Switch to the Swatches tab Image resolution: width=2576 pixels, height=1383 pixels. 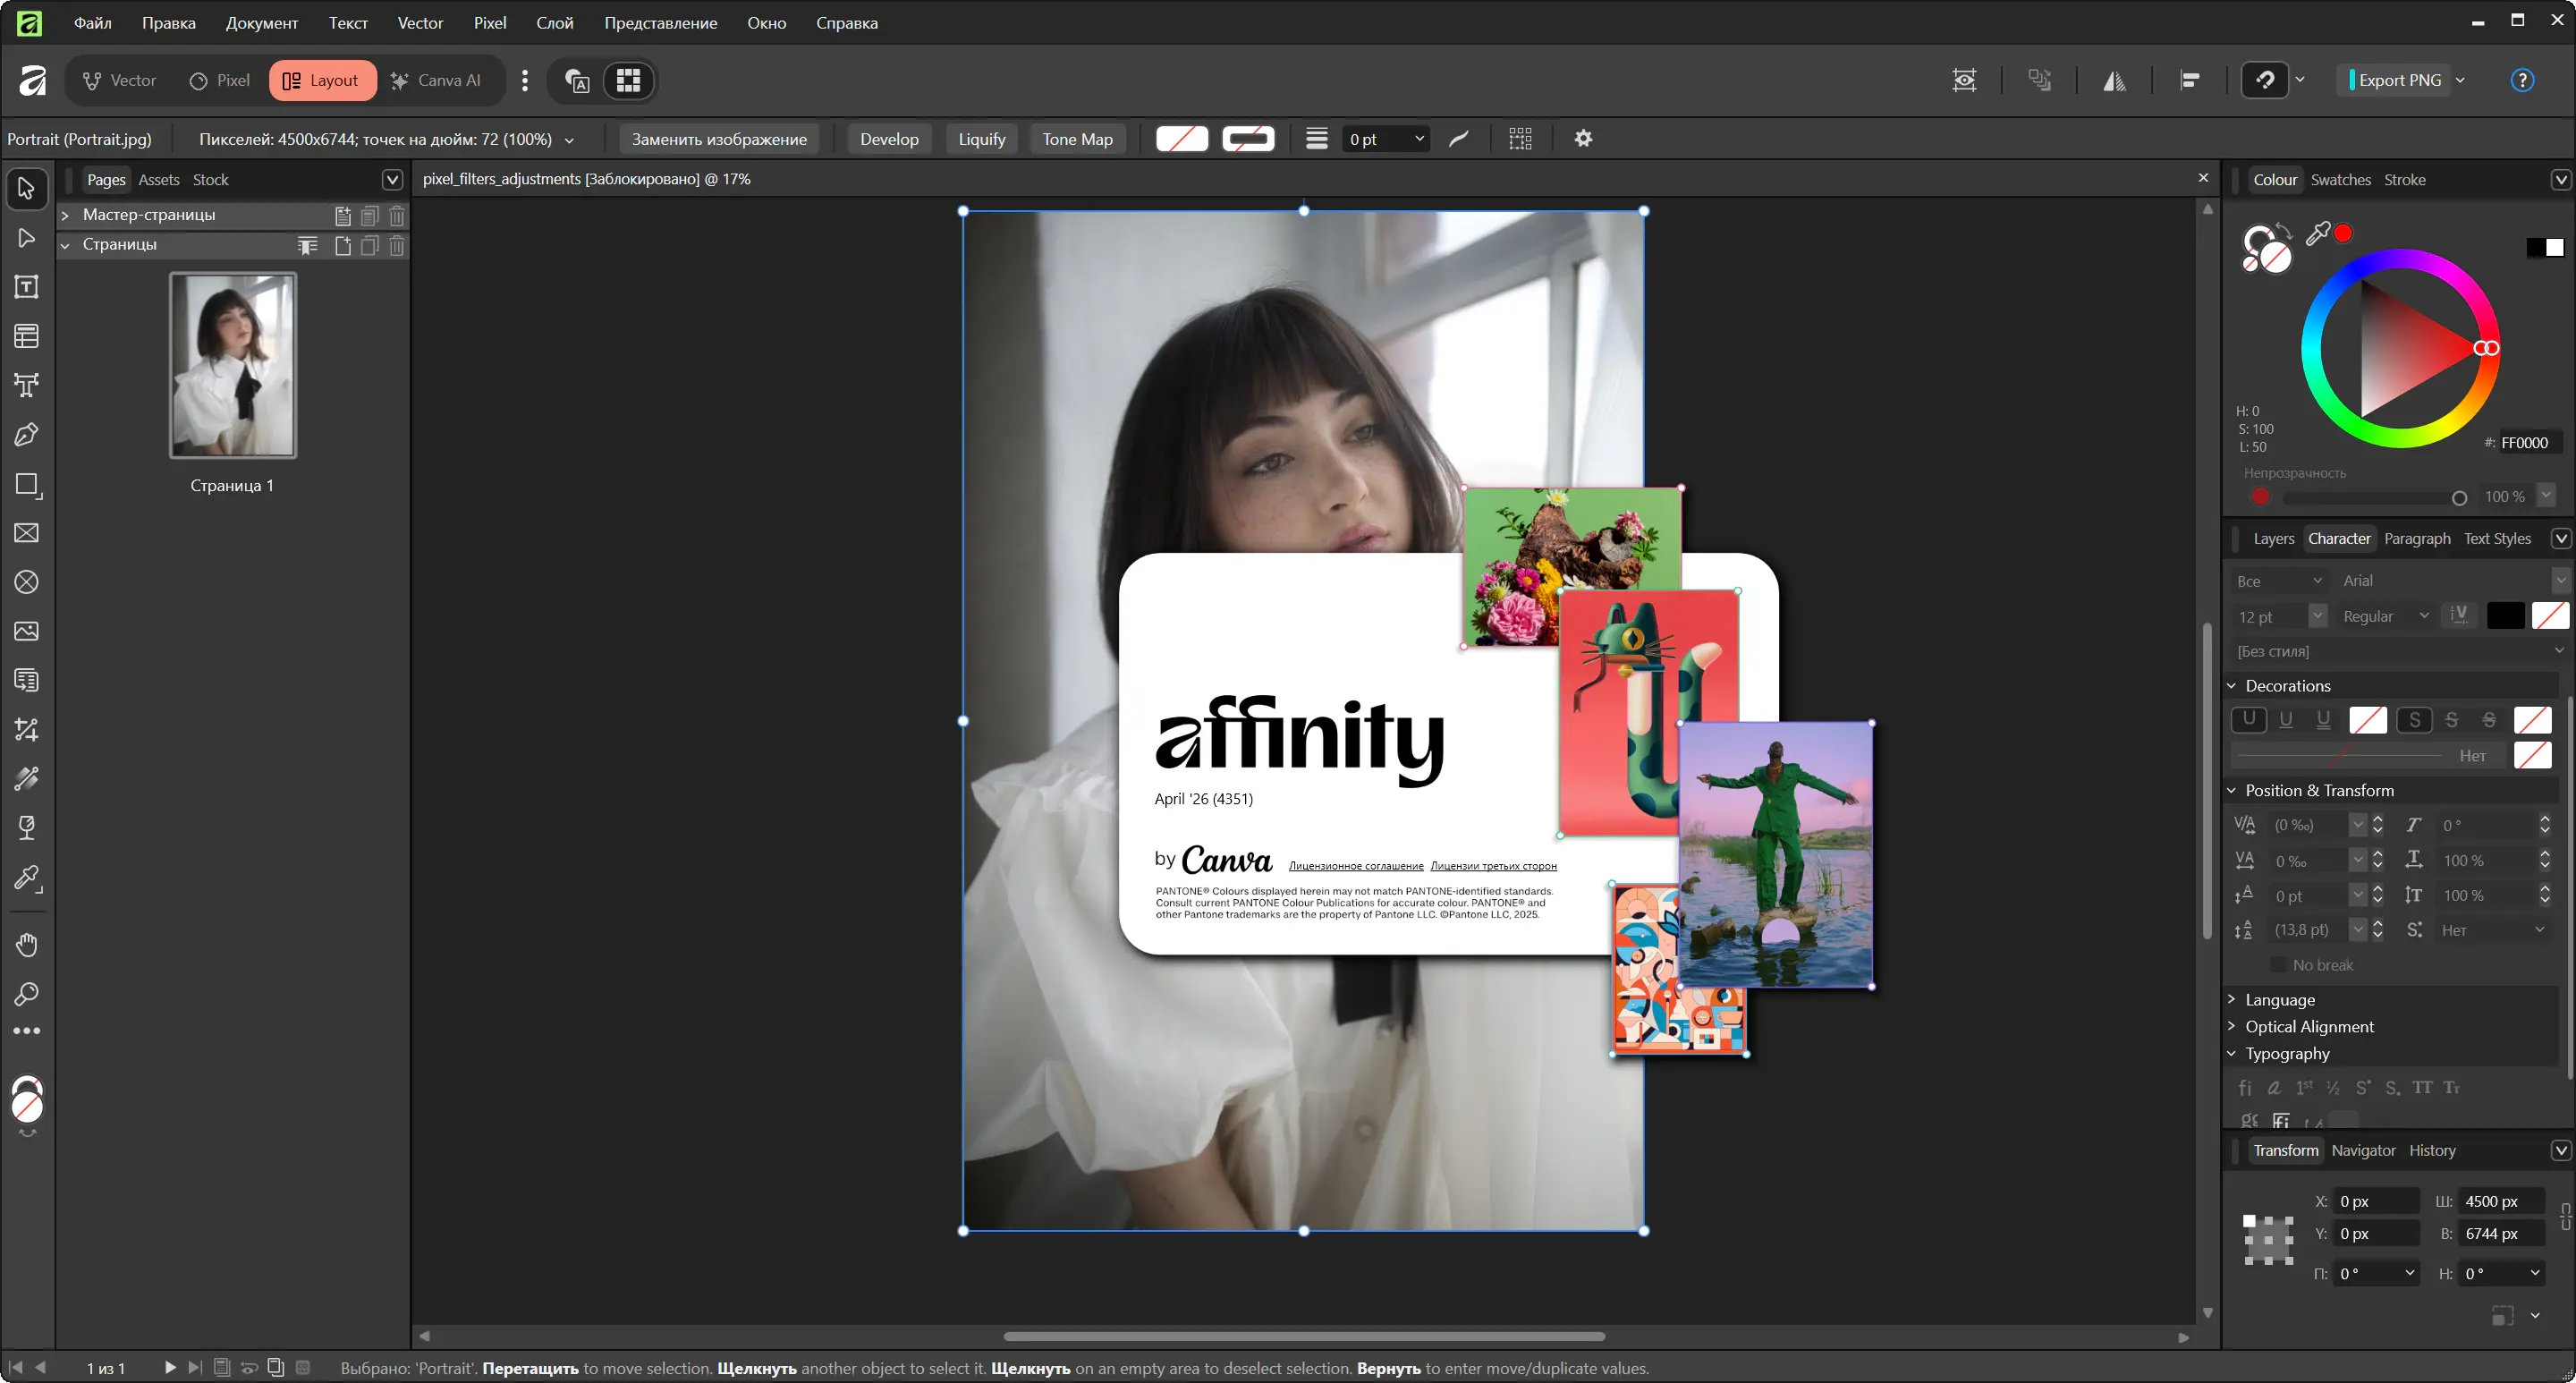click(x=2340, y=180)
